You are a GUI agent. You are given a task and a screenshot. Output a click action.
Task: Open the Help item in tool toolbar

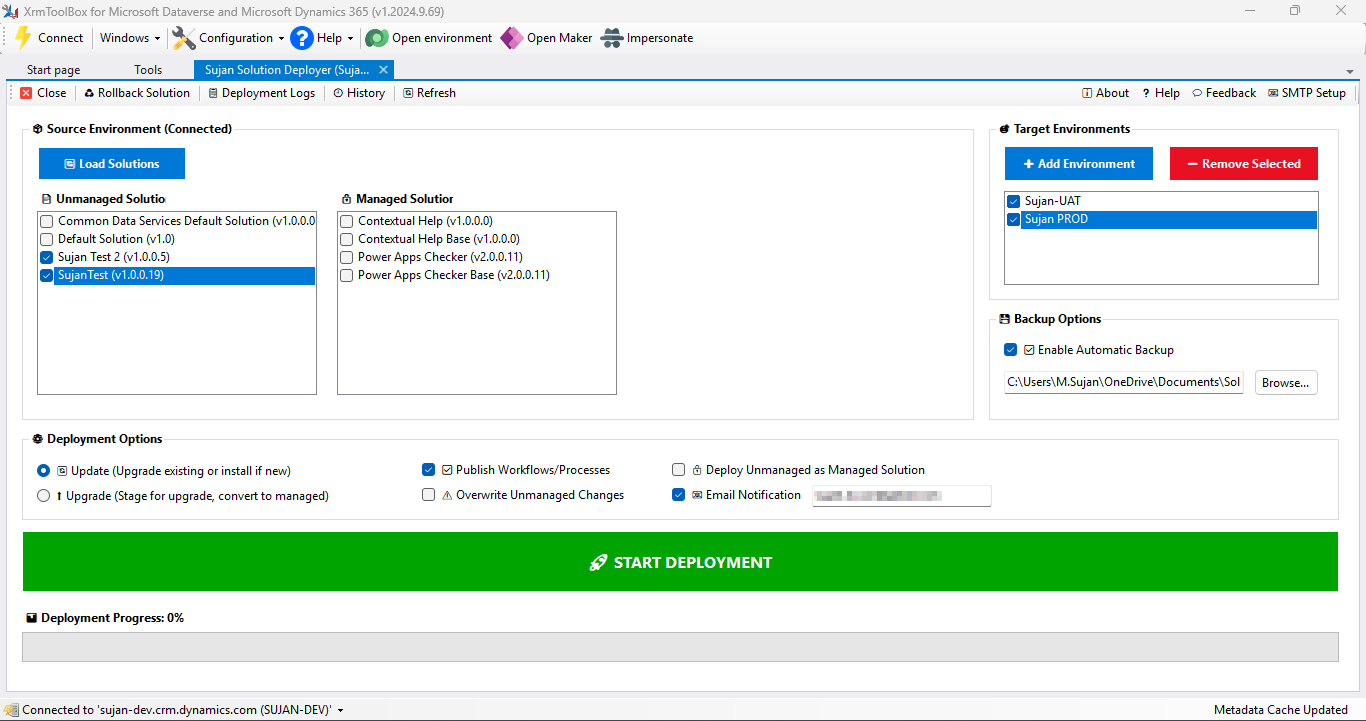coord(1161,93)
